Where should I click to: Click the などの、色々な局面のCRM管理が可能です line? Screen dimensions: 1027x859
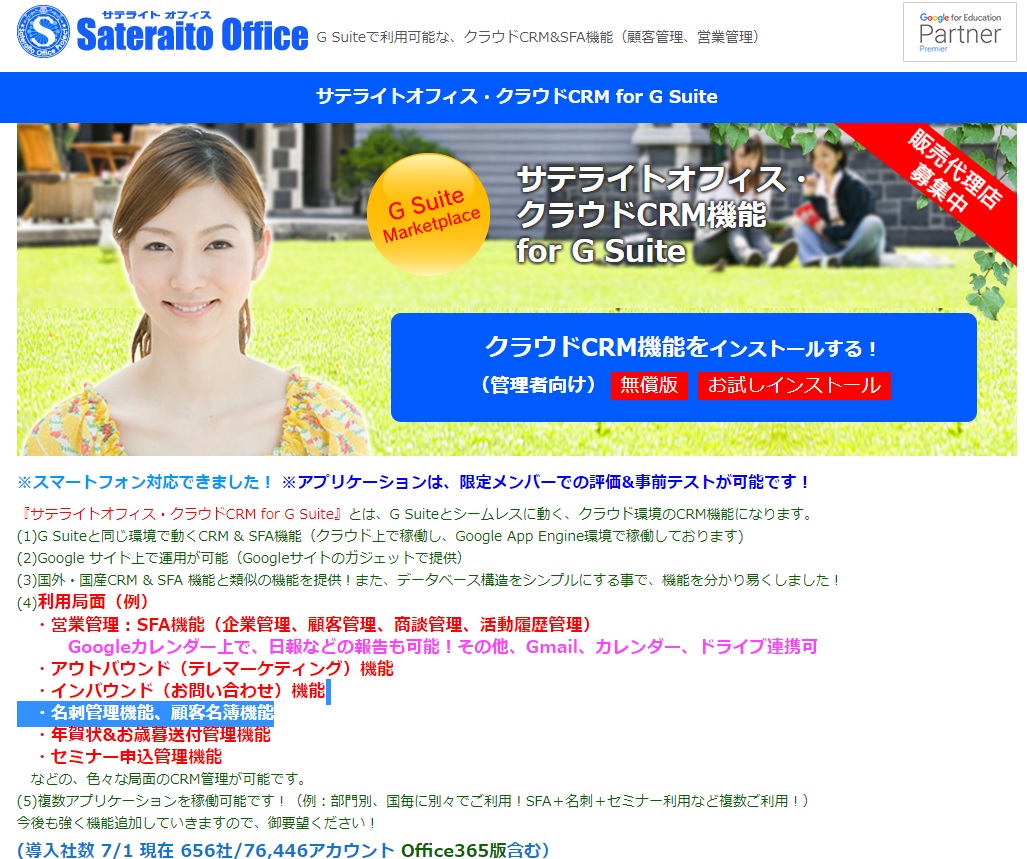168,779
